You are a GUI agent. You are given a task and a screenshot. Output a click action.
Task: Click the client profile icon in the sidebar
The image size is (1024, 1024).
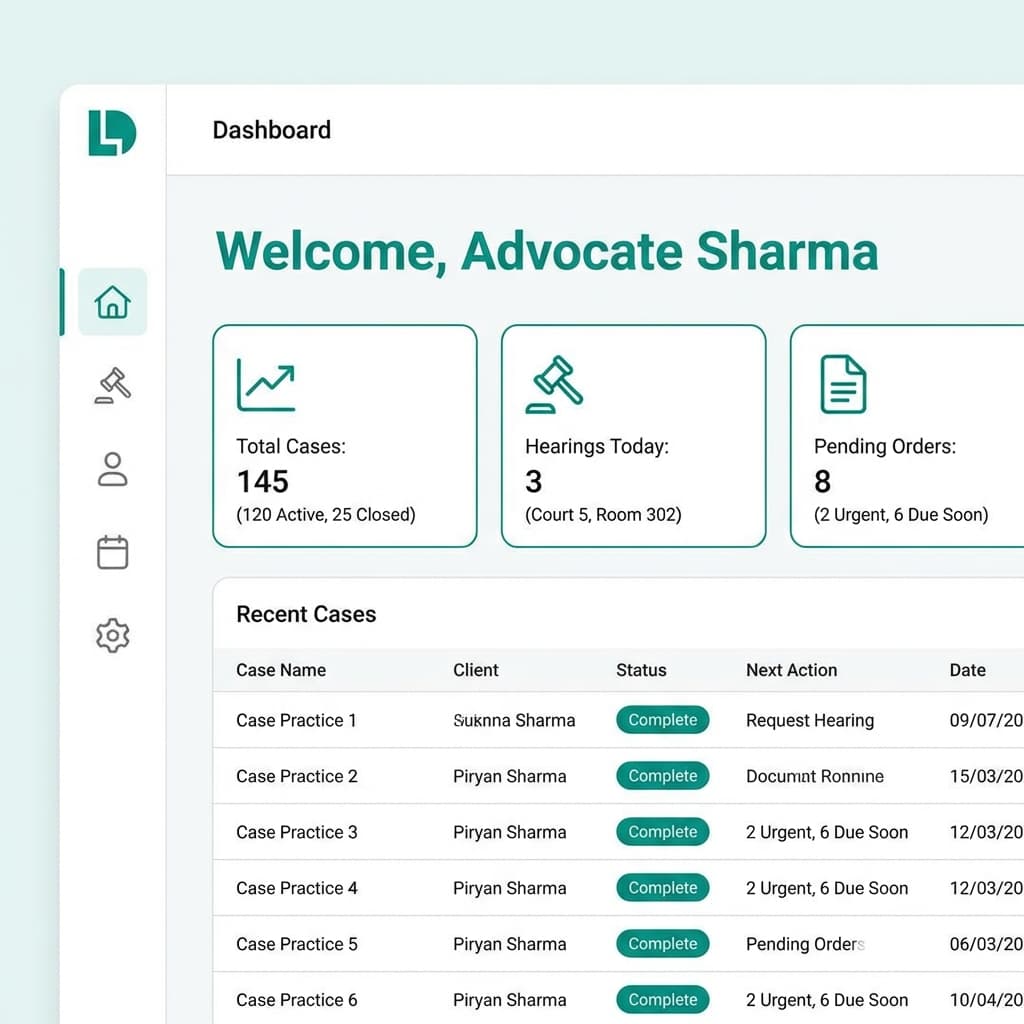coord(112,468)
